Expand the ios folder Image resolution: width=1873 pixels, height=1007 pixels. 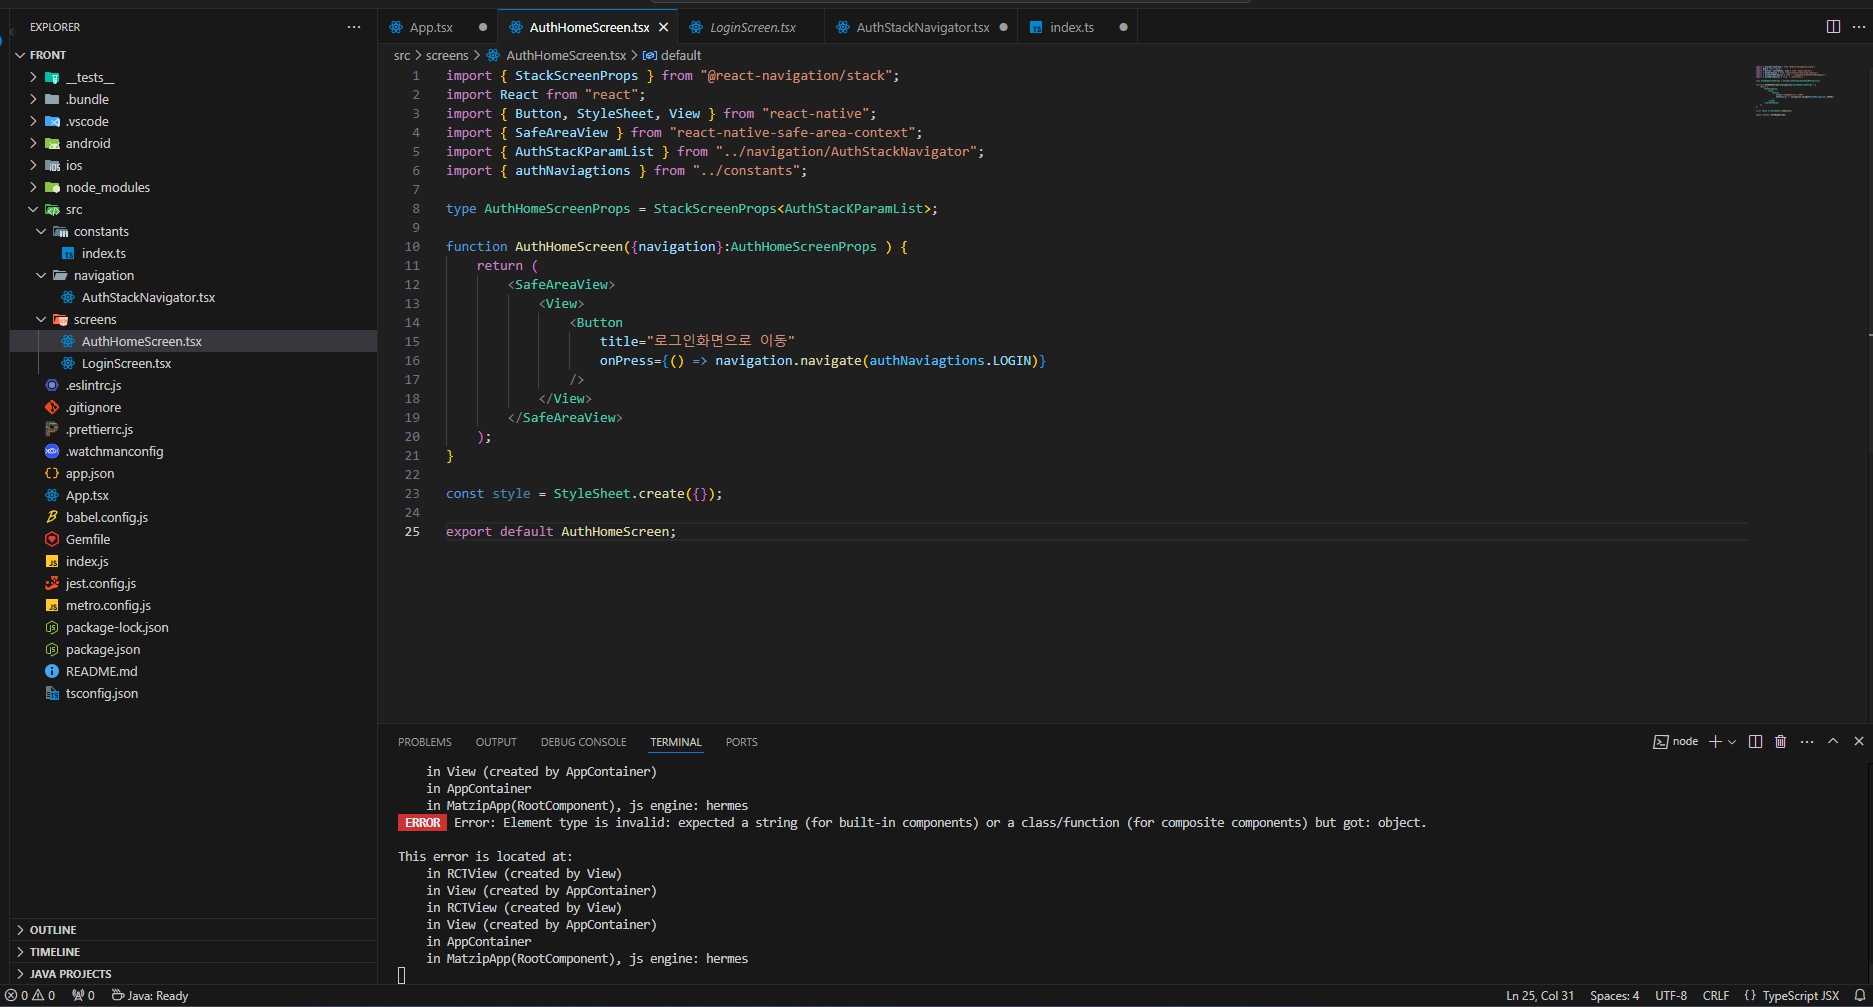(194, 165)
